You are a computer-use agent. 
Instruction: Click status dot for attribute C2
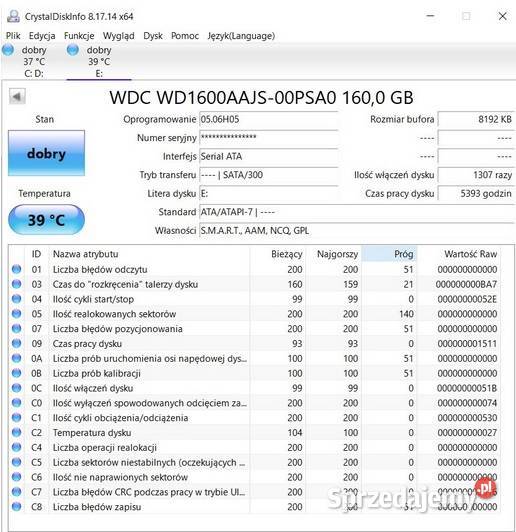click(16, 433)
